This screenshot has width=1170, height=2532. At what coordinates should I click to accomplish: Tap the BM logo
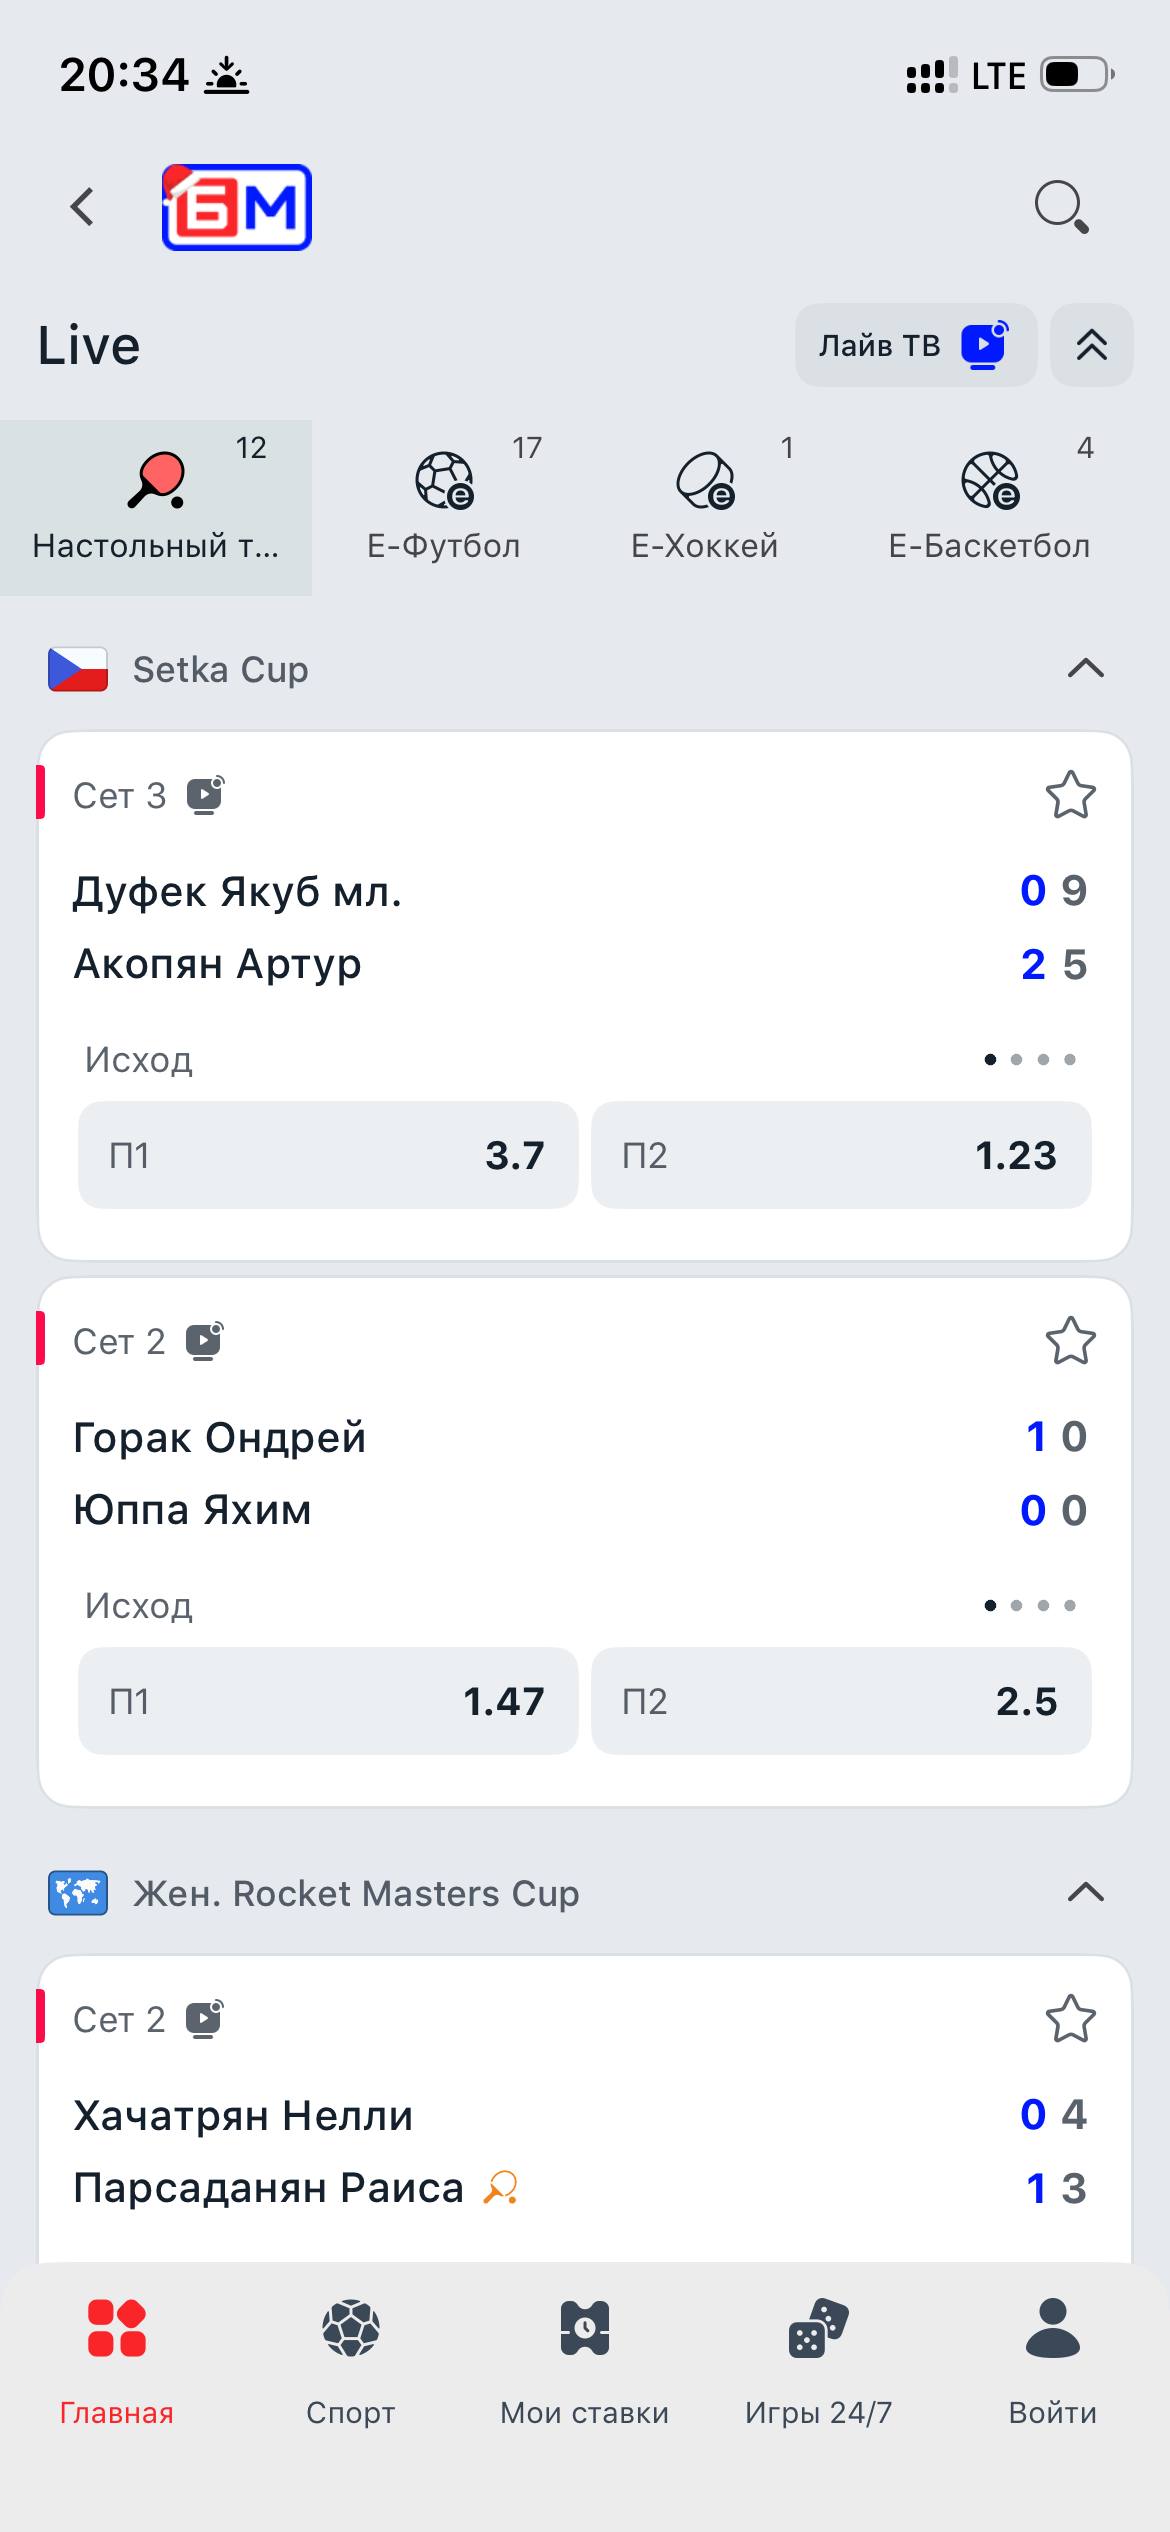237,207
